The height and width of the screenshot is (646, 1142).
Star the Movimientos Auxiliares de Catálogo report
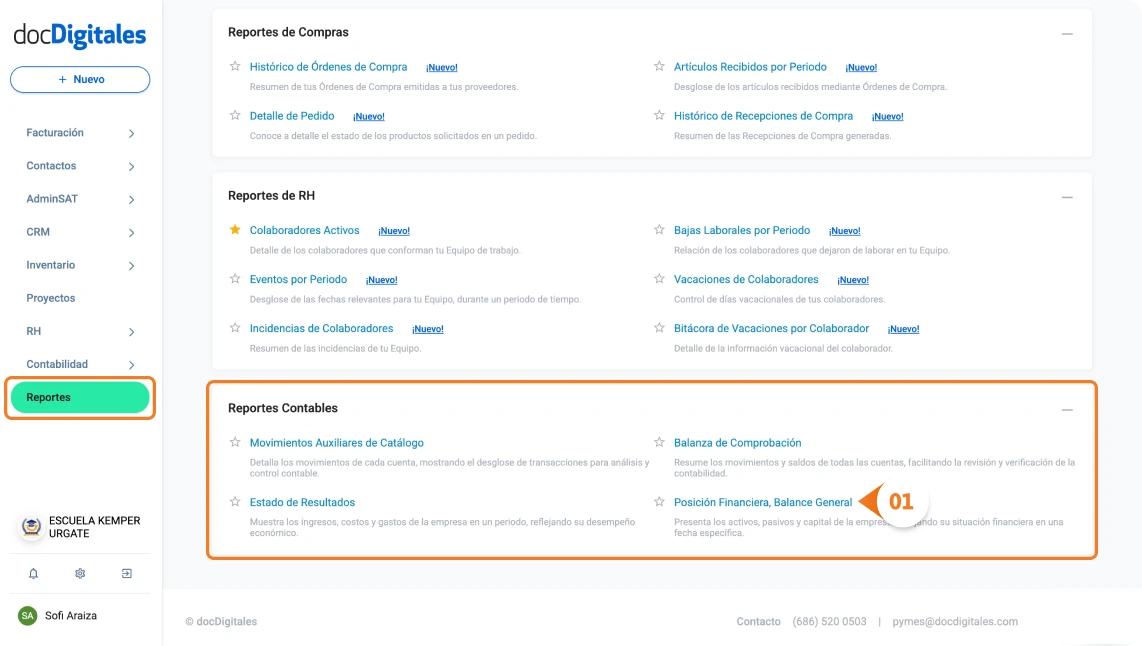pyautogui.click(x=234, y=442)
